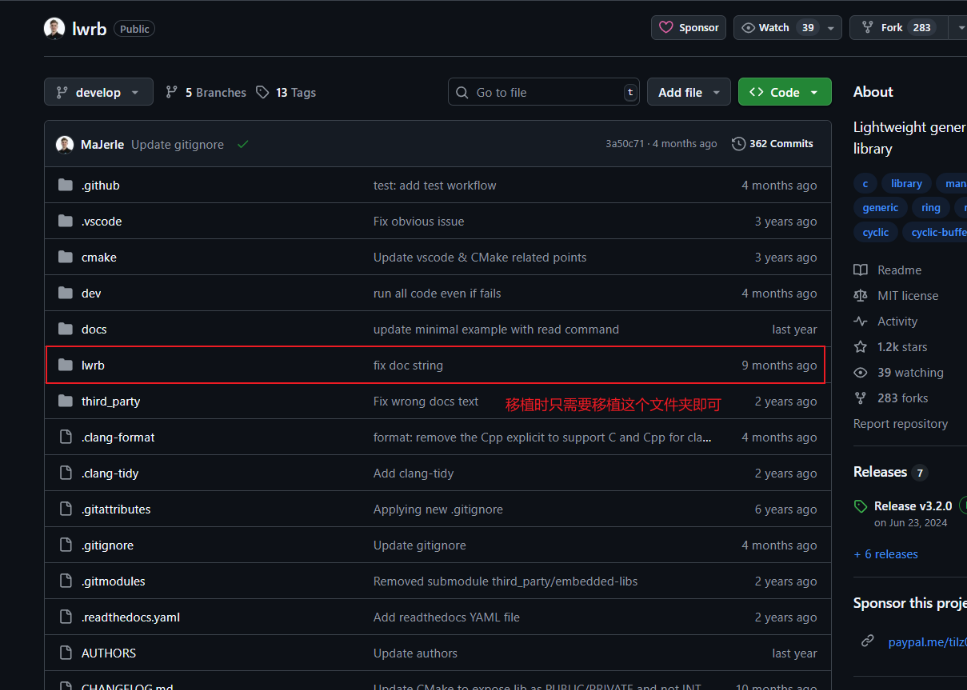Click the file icon for .readthedocs.yaml
This screenshot has width=967, height=690.
(x=65, y=617)
